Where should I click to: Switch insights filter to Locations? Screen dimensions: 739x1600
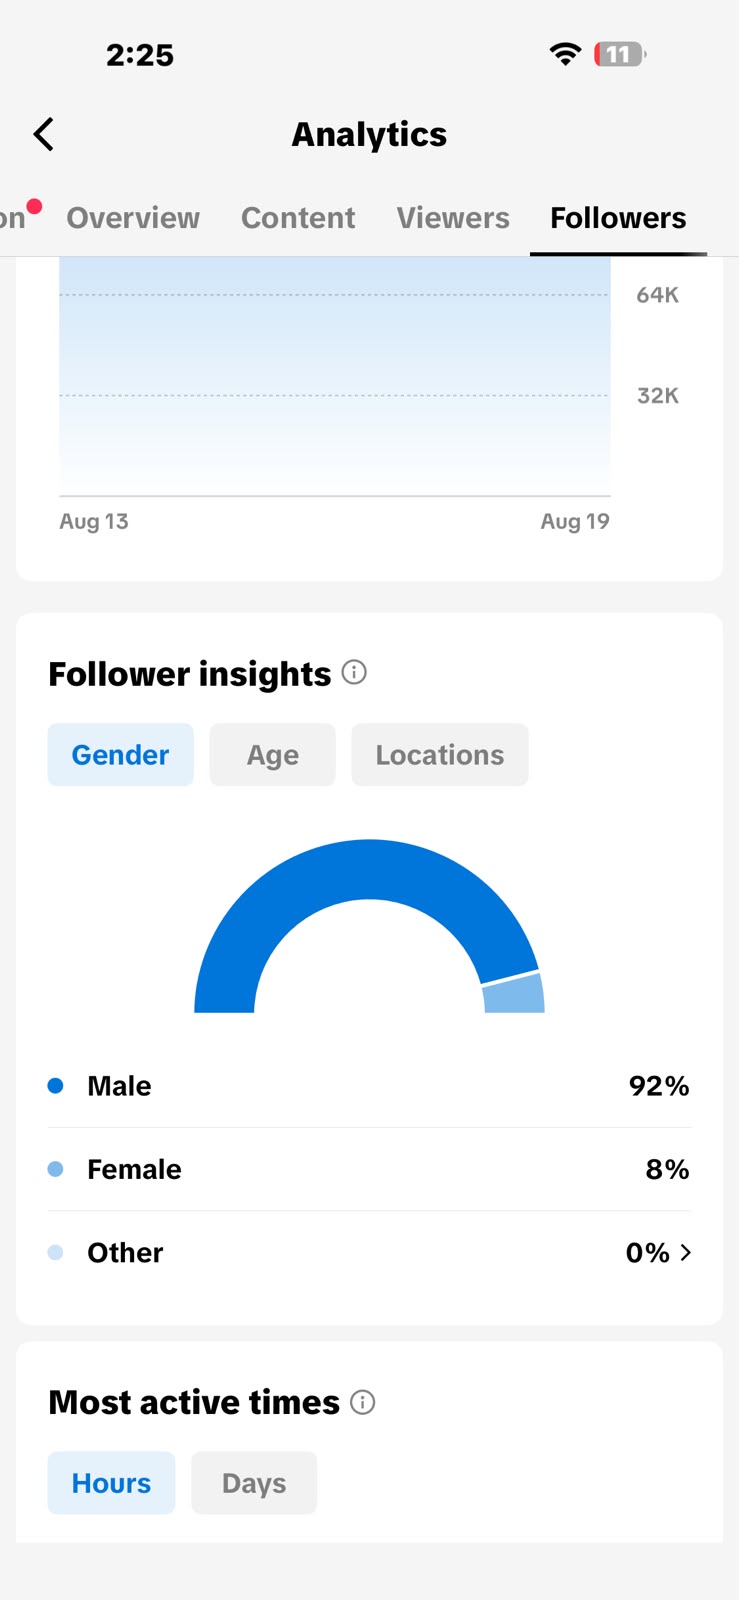440,755
